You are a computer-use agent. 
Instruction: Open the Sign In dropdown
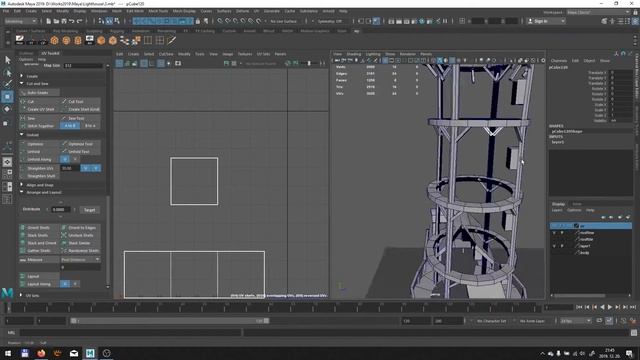point(546,21)
